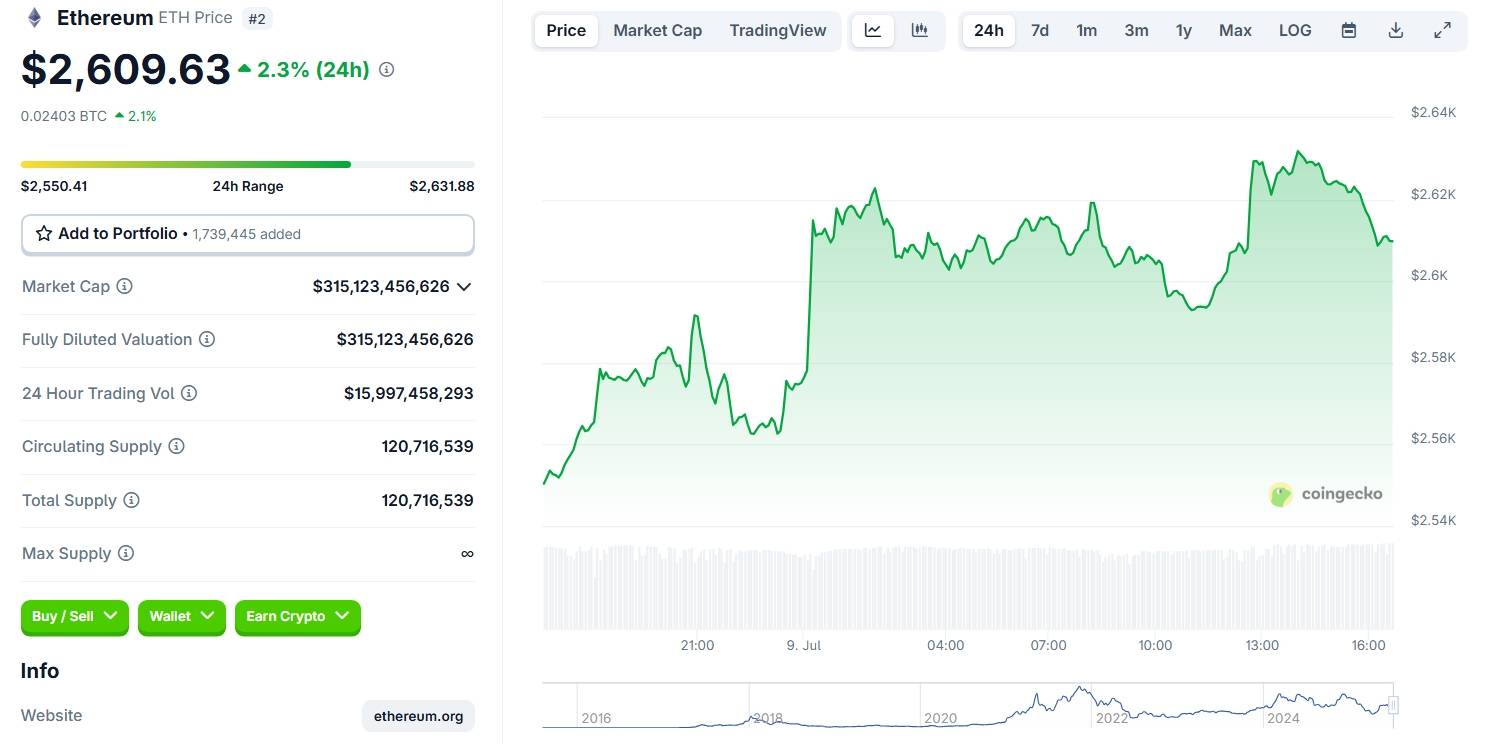Click the right handle of timeline navigator
The width and height of the screenshot is (1489, 744).
[1393, 706]
